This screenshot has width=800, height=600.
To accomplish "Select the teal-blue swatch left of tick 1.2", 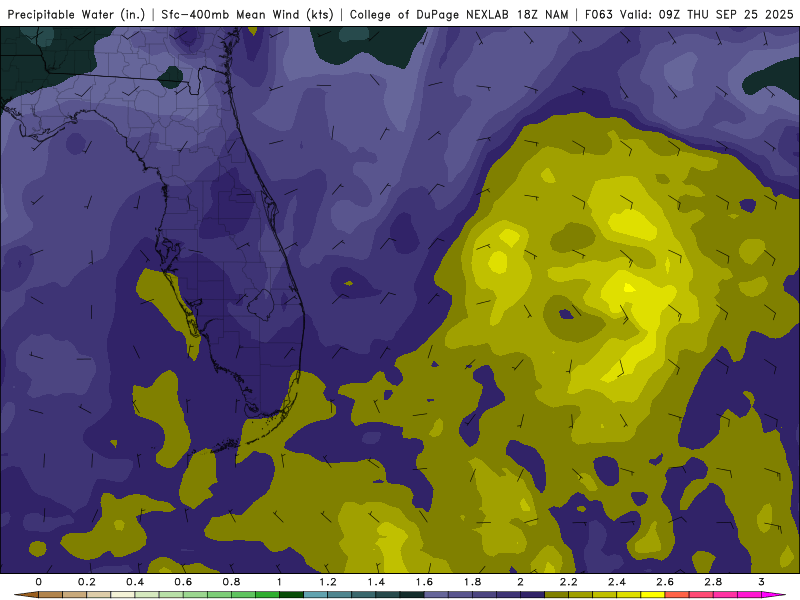I will (x=316, y=595).
